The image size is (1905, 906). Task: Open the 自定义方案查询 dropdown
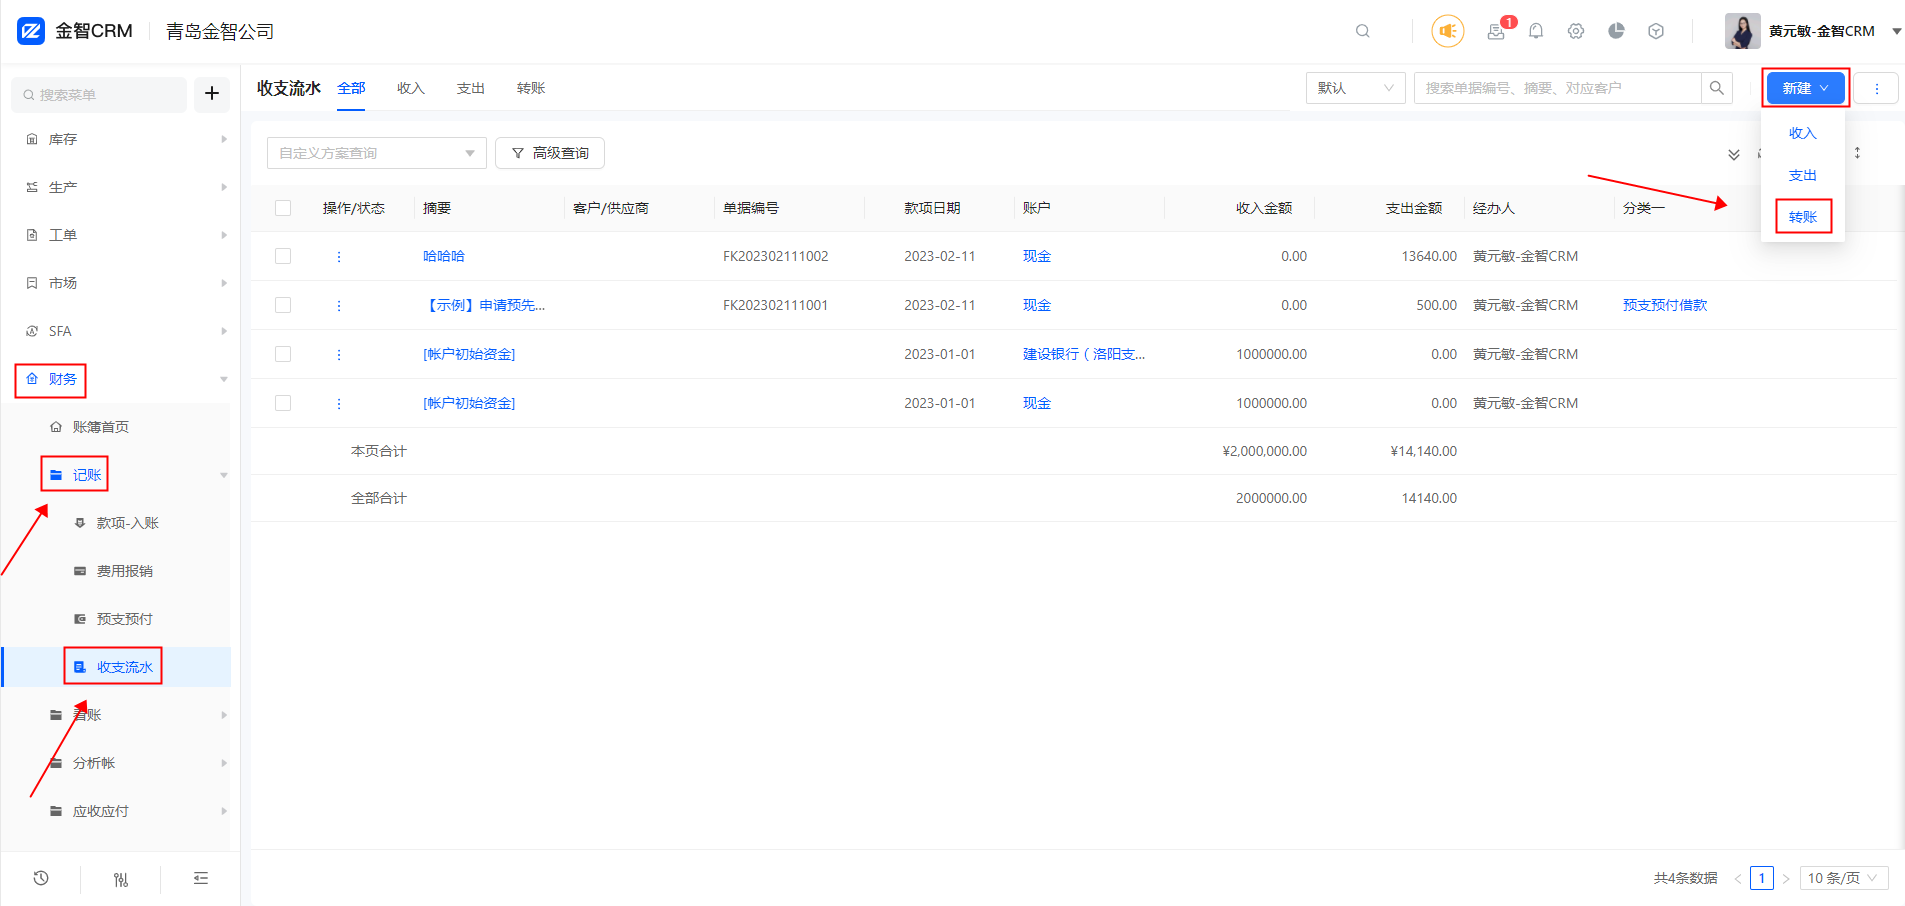tap(377, 153)
